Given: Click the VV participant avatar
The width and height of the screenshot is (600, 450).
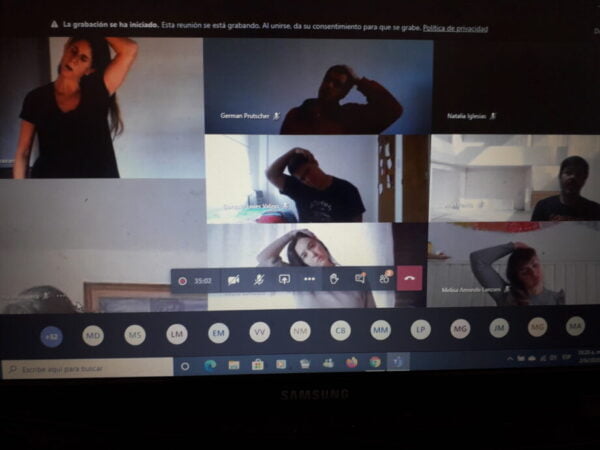Looking at the screenshot, I should pyautogui.click(x=259, y=332).
